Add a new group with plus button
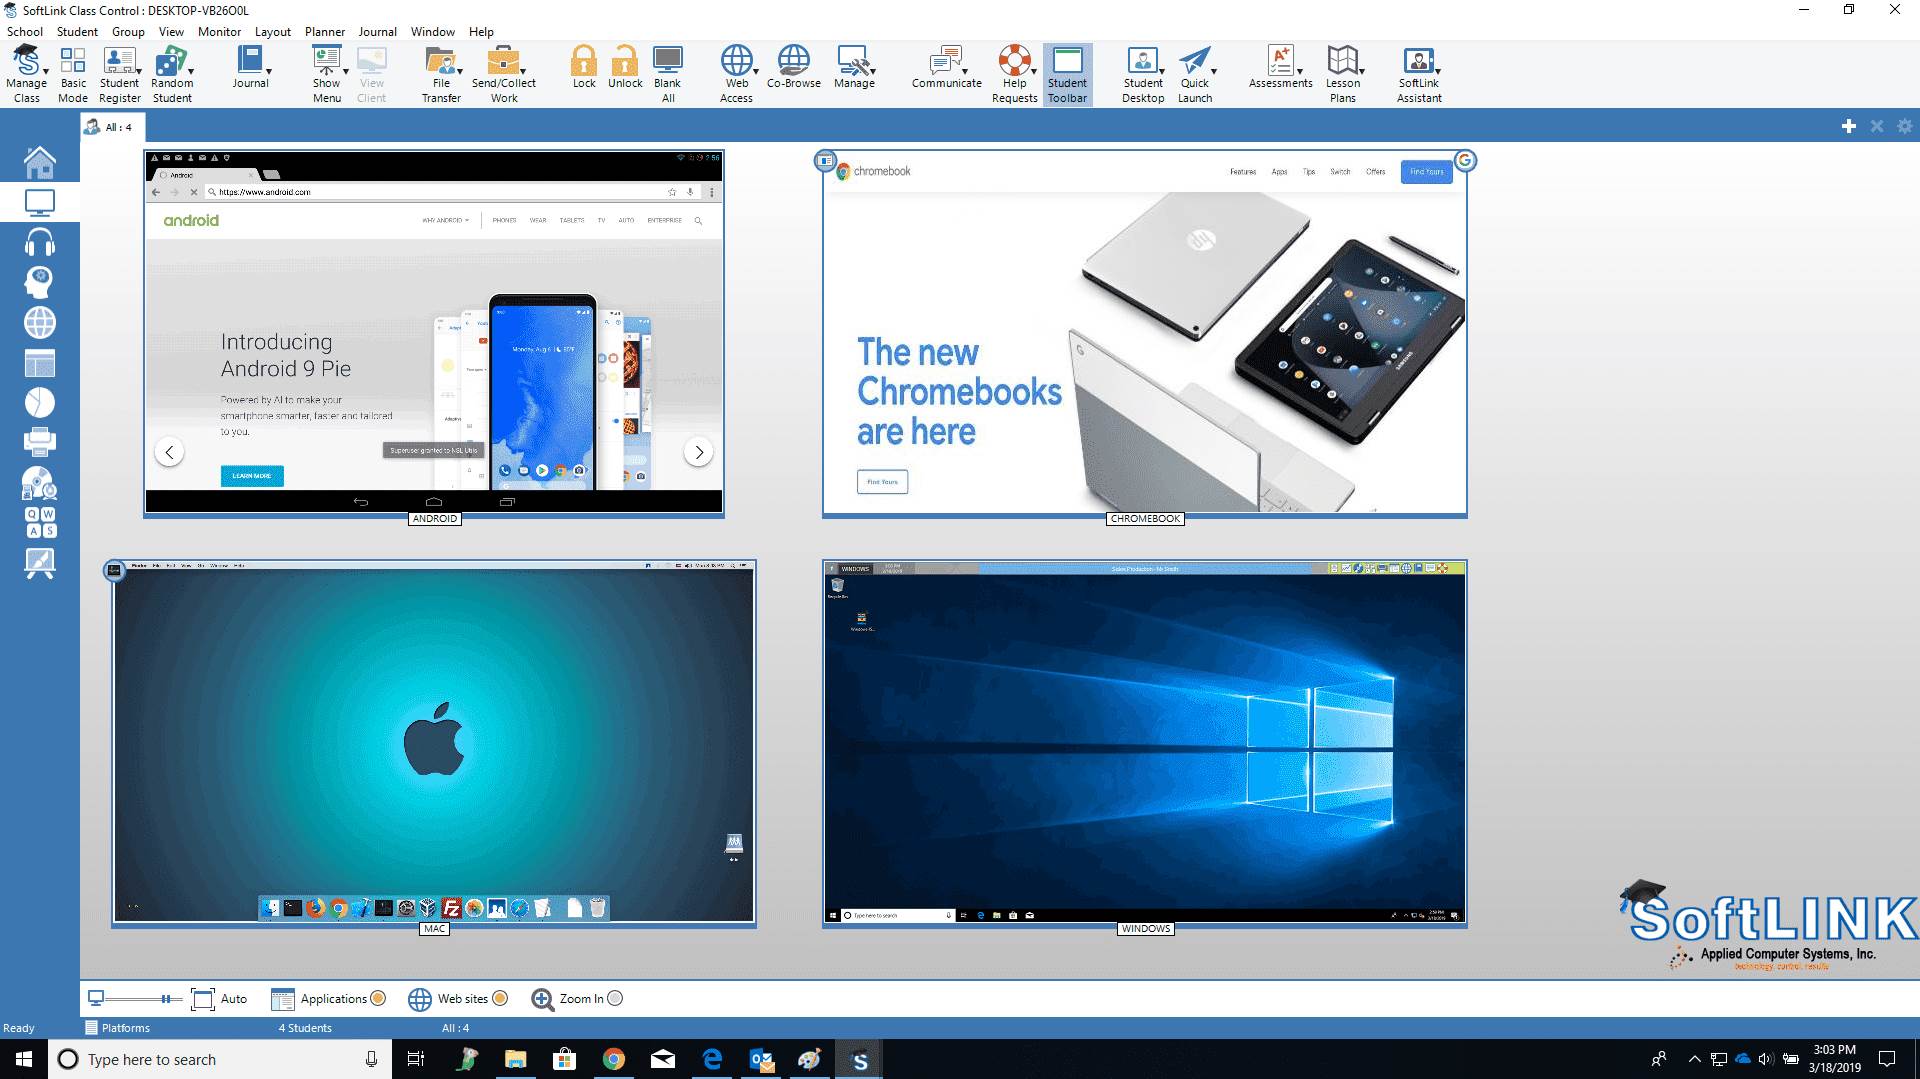 tap(1848, 126)
